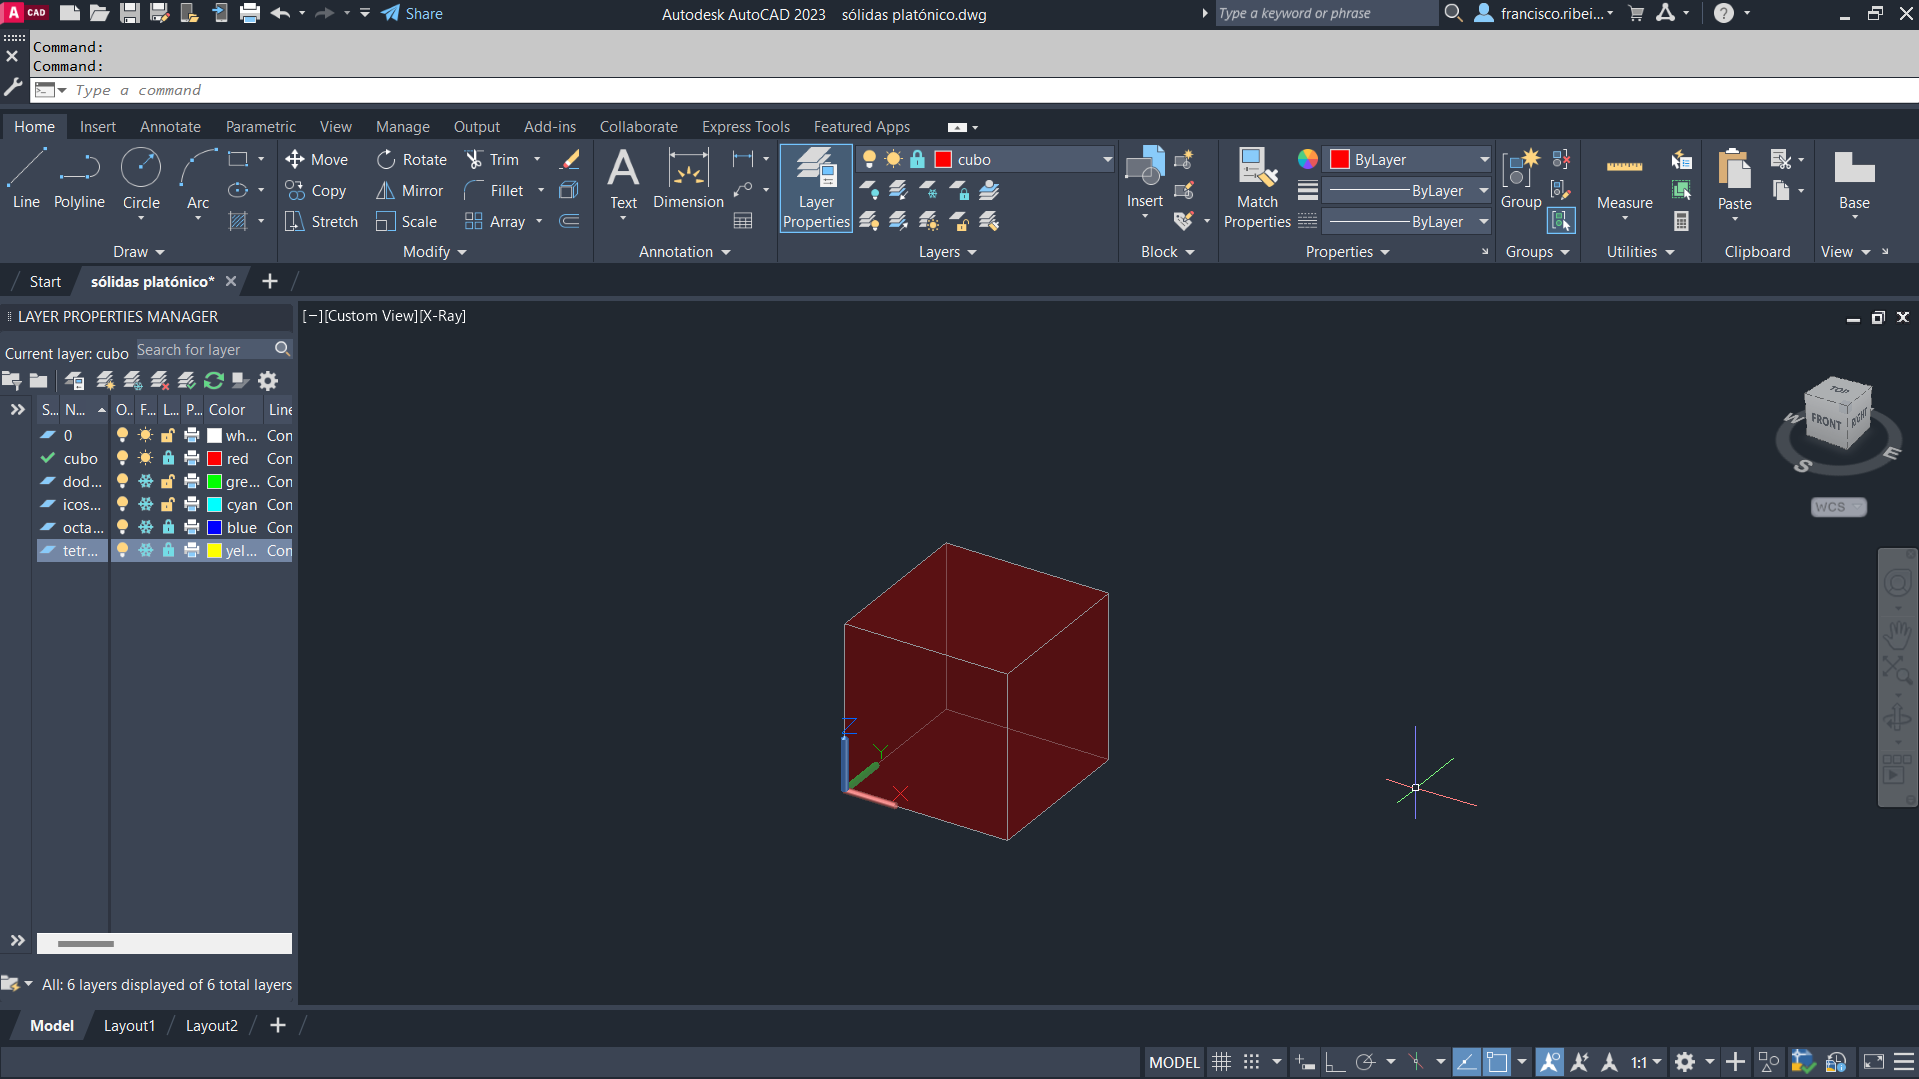Switch to the Express Tools tab
Image resolution: width=1919 pixels, height=1079 pixels.
tap(745, 127)
